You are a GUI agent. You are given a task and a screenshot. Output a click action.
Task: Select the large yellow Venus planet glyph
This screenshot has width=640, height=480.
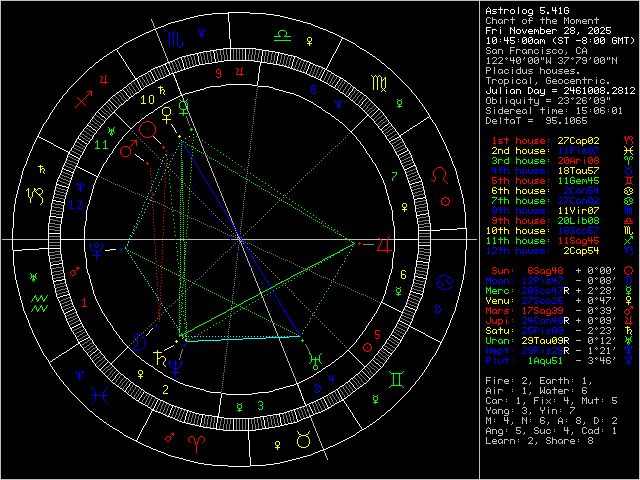pos(167,115)
